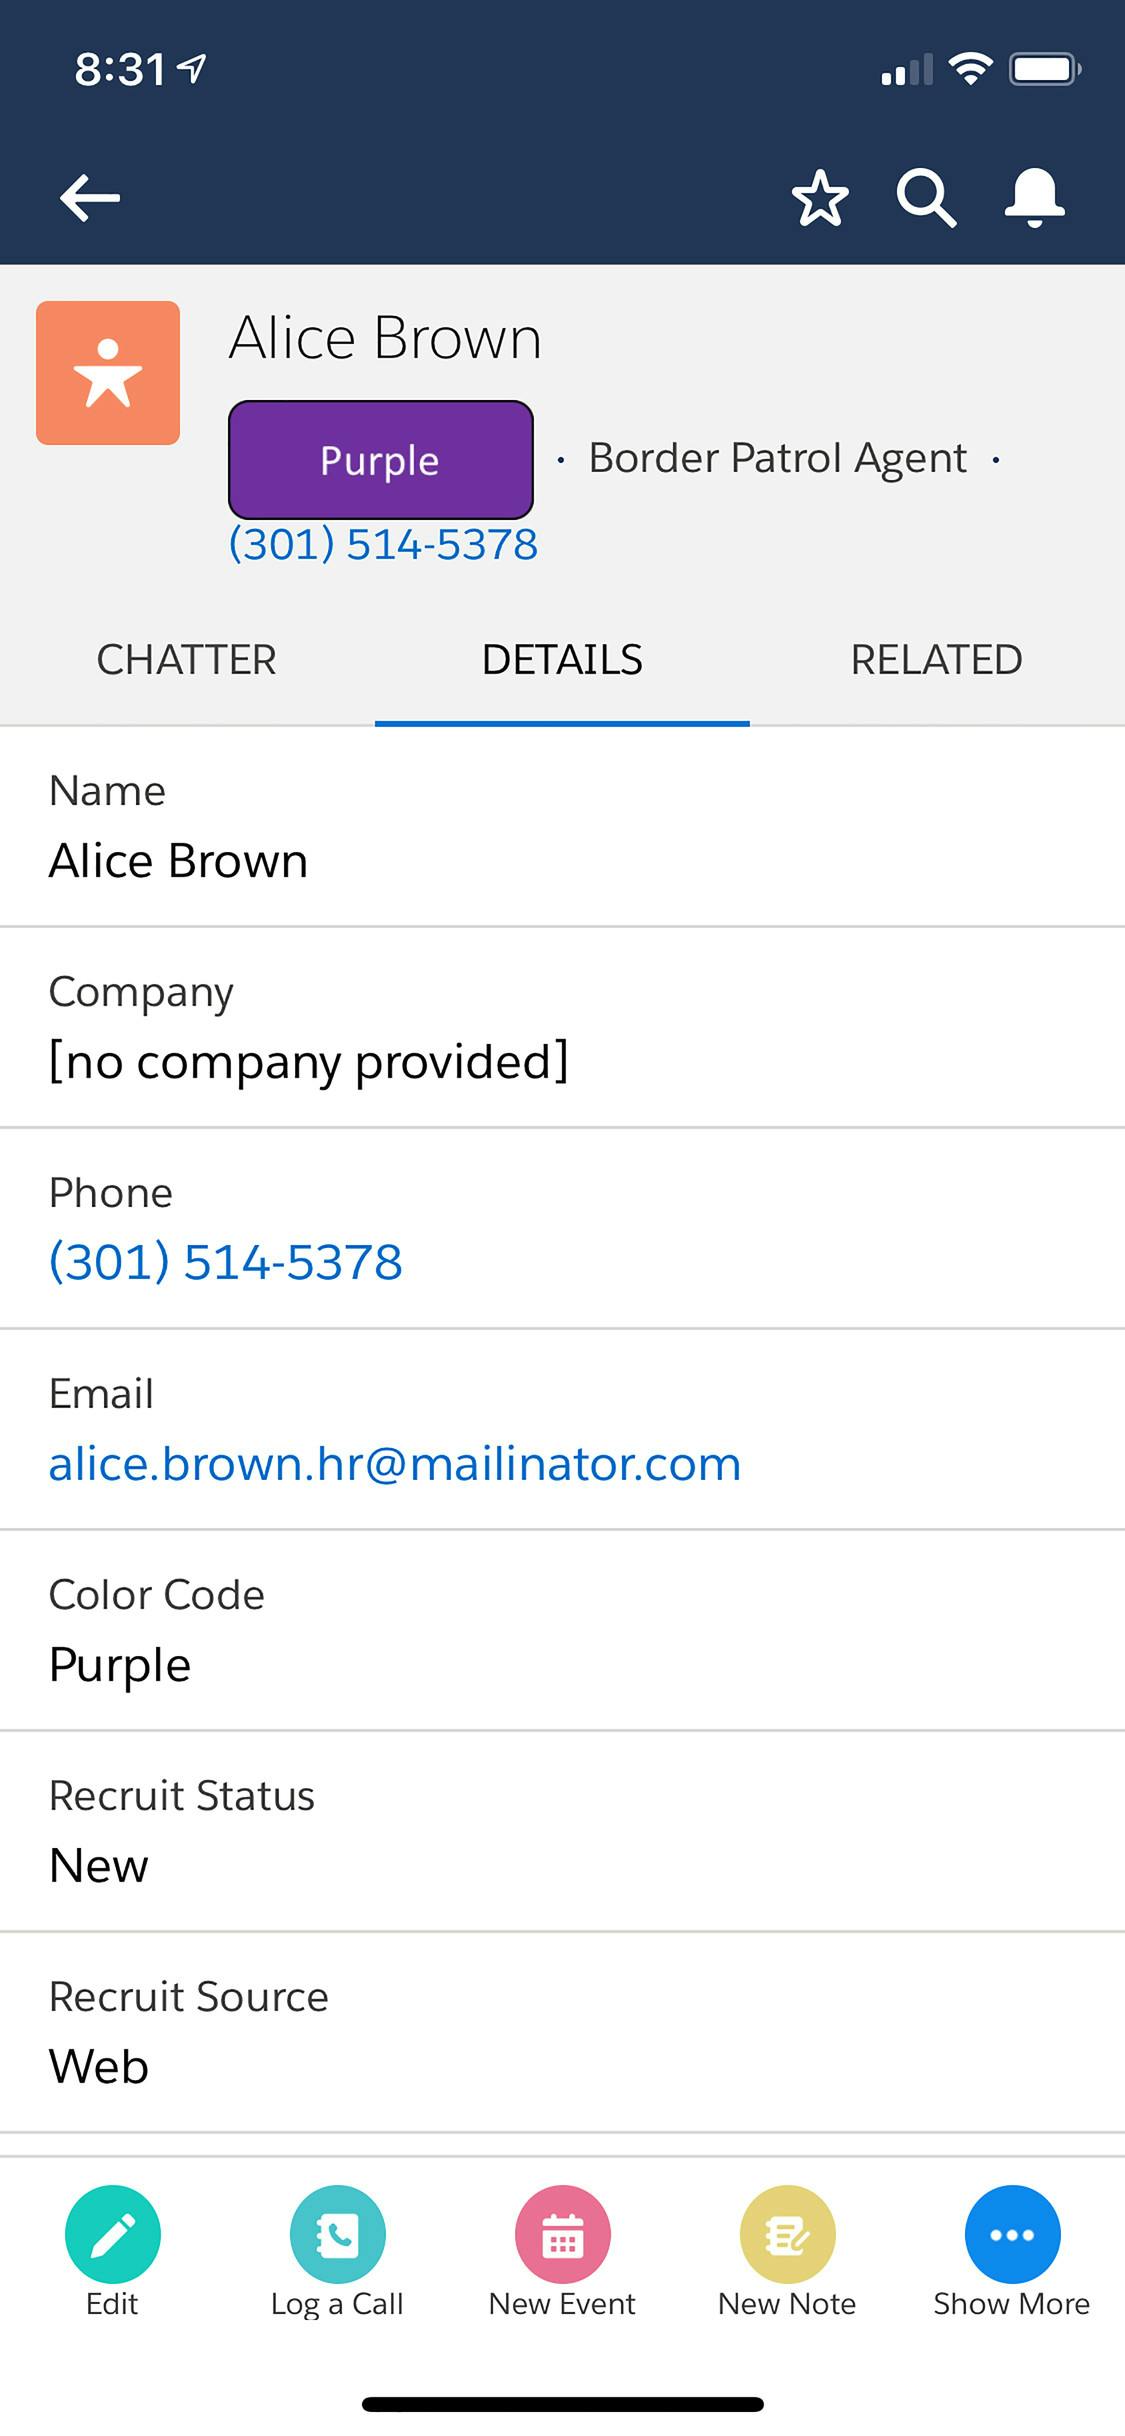Expand Show More actions
Image resolution: width=1125 pixels, height=2436 pixels.
[1012, 2235]
